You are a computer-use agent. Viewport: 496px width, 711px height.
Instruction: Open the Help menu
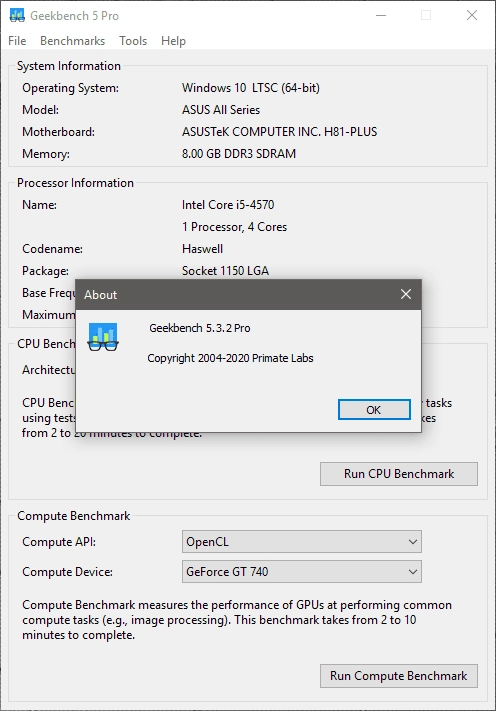173,41
